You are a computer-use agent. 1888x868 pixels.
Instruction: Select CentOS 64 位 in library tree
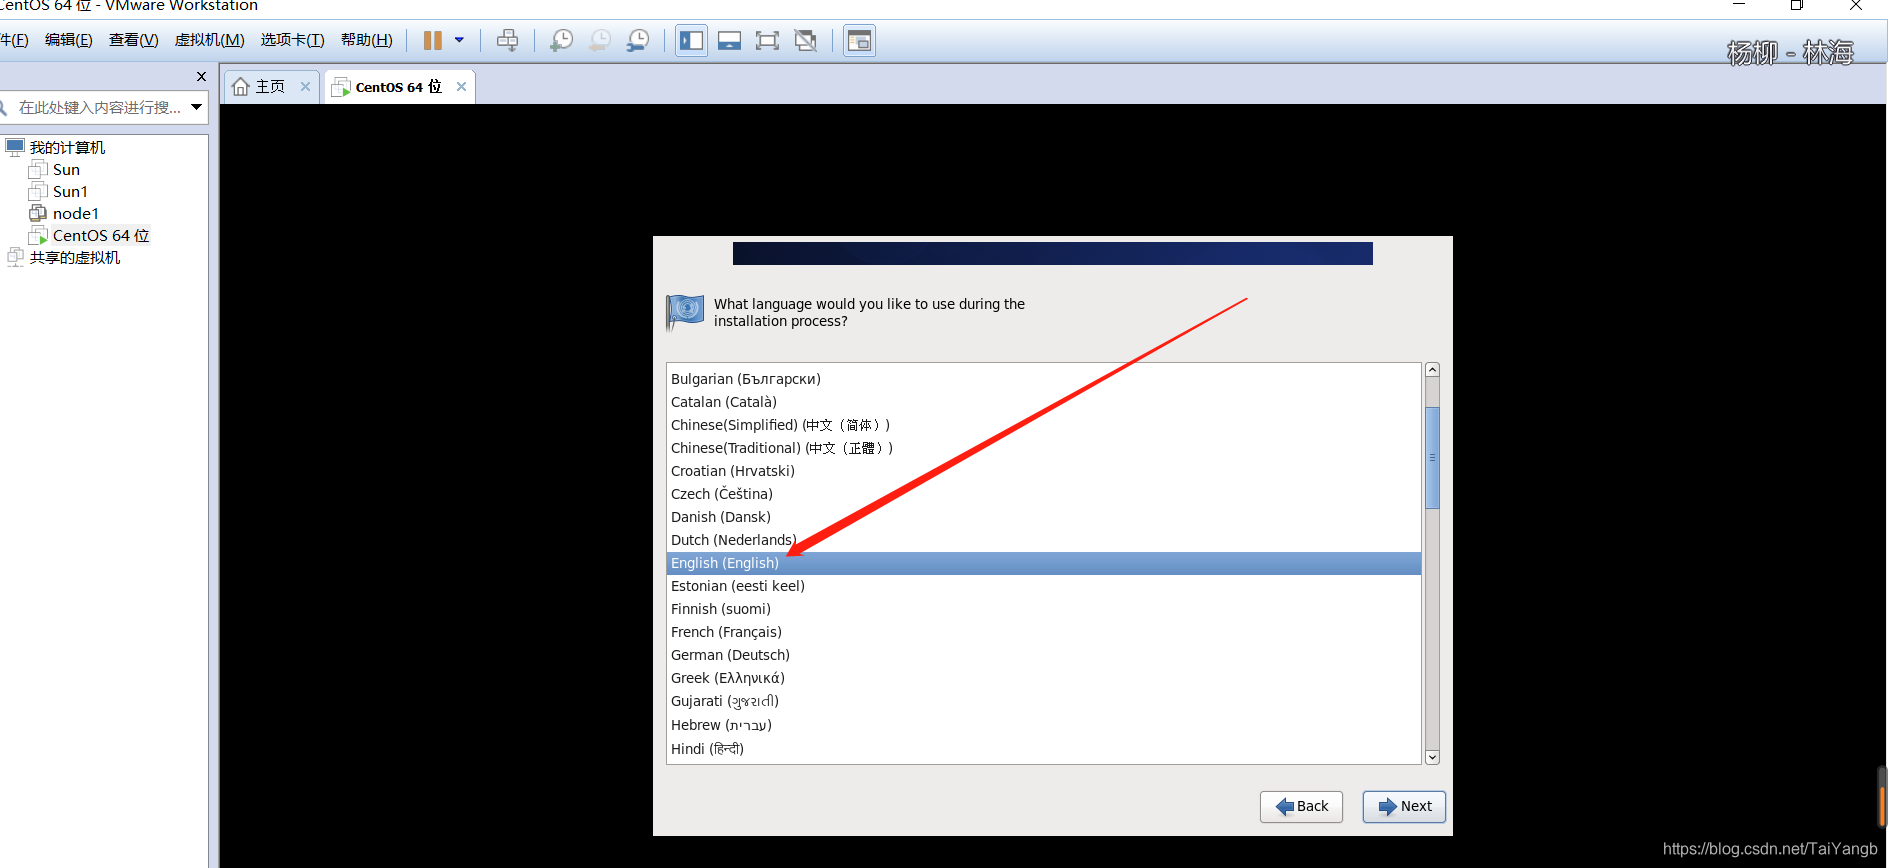point(100,236)
